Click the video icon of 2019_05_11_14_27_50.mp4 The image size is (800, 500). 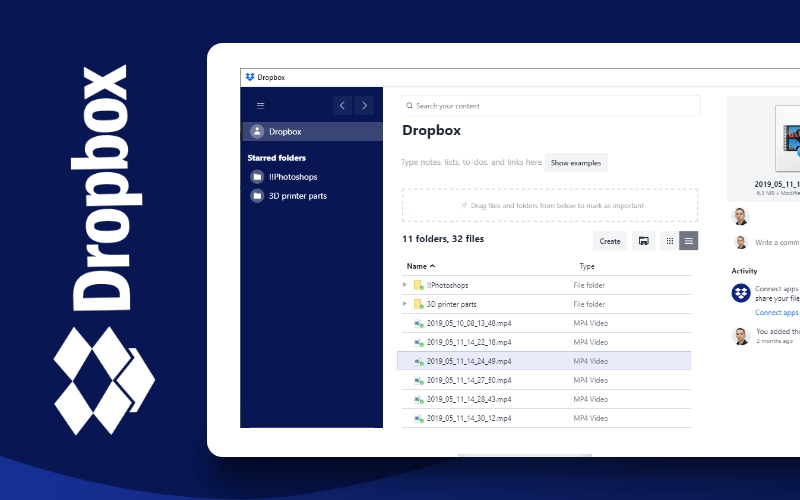click(x=418, y=381)
